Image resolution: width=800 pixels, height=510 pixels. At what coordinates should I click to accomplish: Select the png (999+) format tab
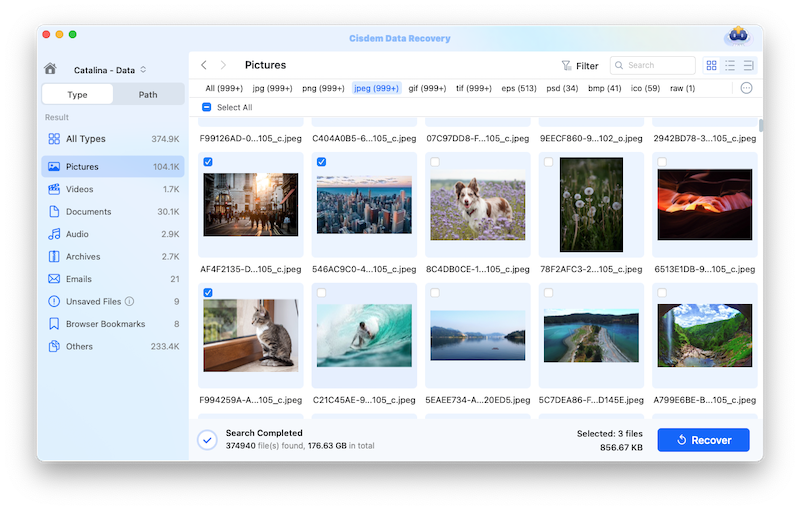(x=325, y=88)
